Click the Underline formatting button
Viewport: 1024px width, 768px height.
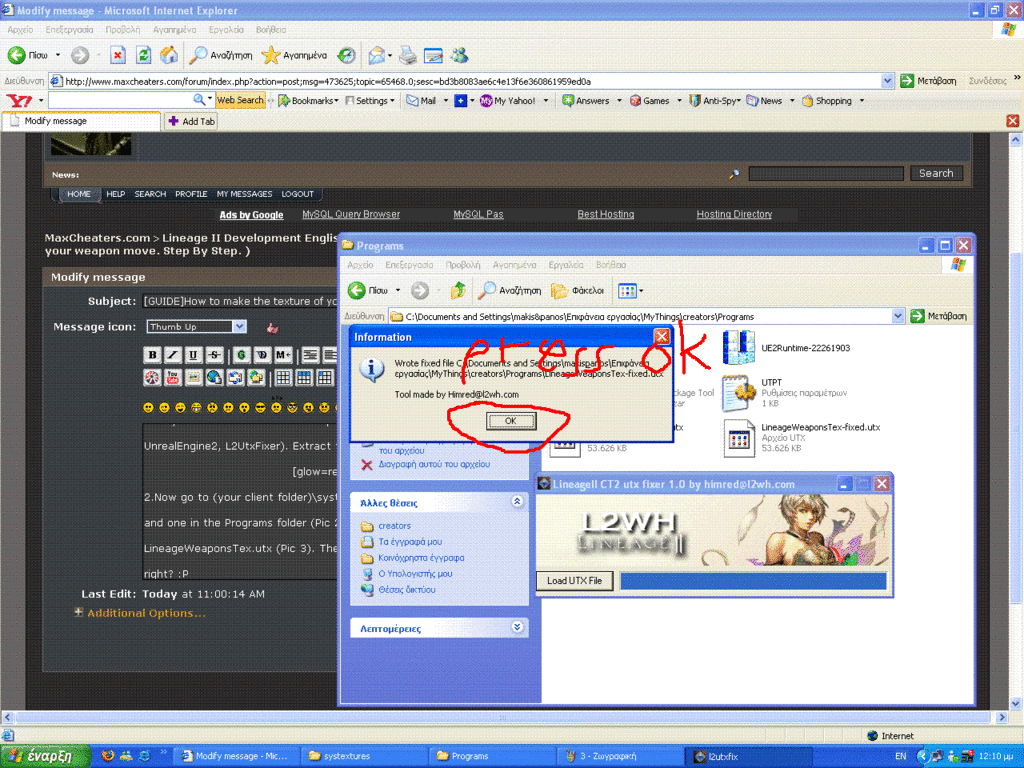(193, 355)
